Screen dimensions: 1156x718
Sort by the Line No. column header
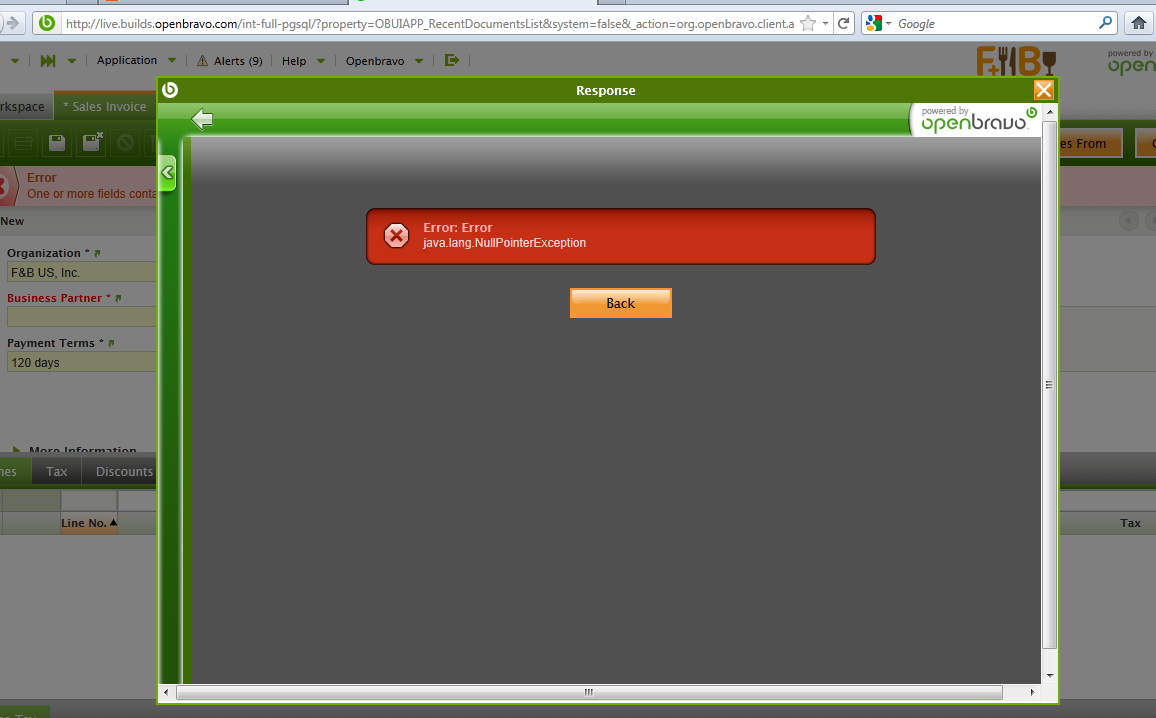88,523
